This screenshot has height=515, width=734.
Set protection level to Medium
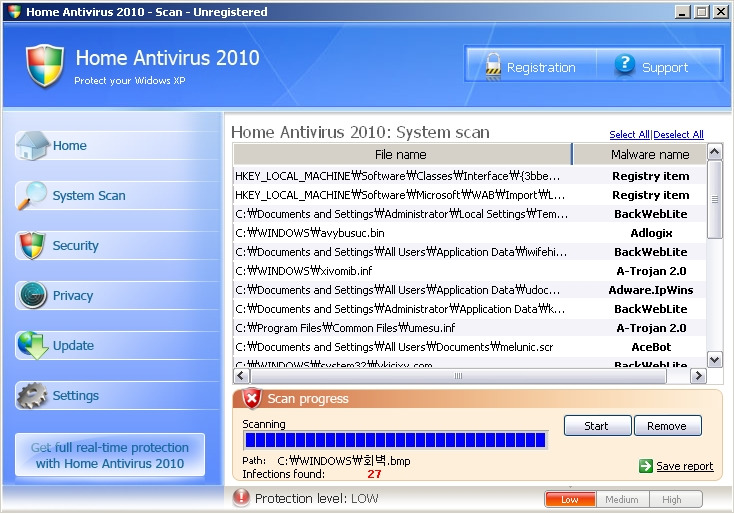click(622, 500)
